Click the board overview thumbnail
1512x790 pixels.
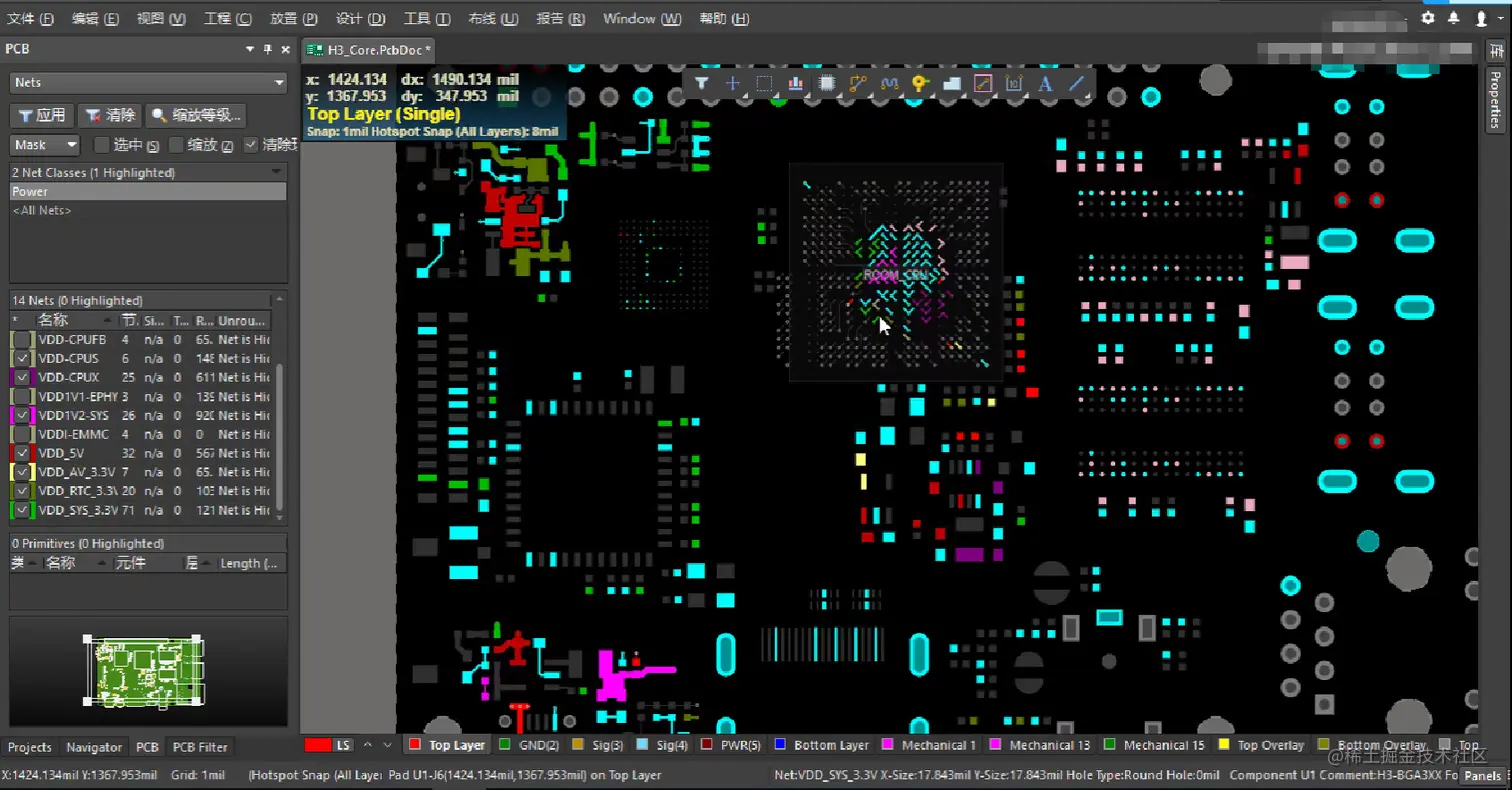pos(148,670)
